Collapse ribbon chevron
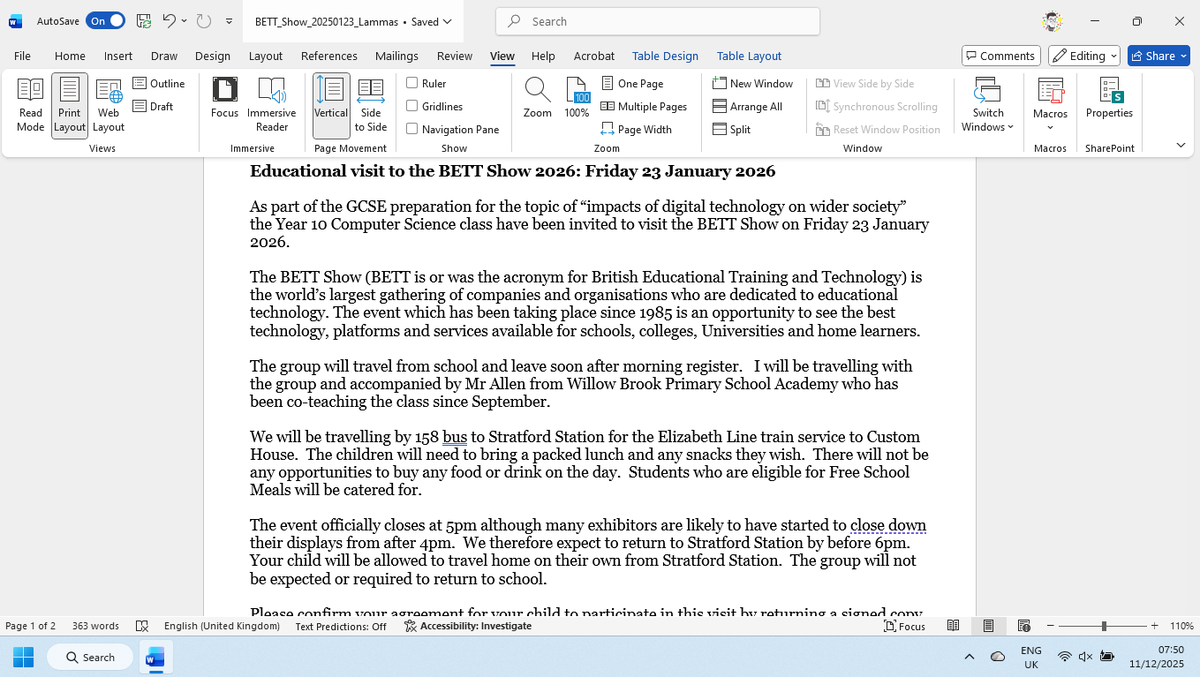Viewport: 1200px width, 677px height. [x=1181, y=146]
